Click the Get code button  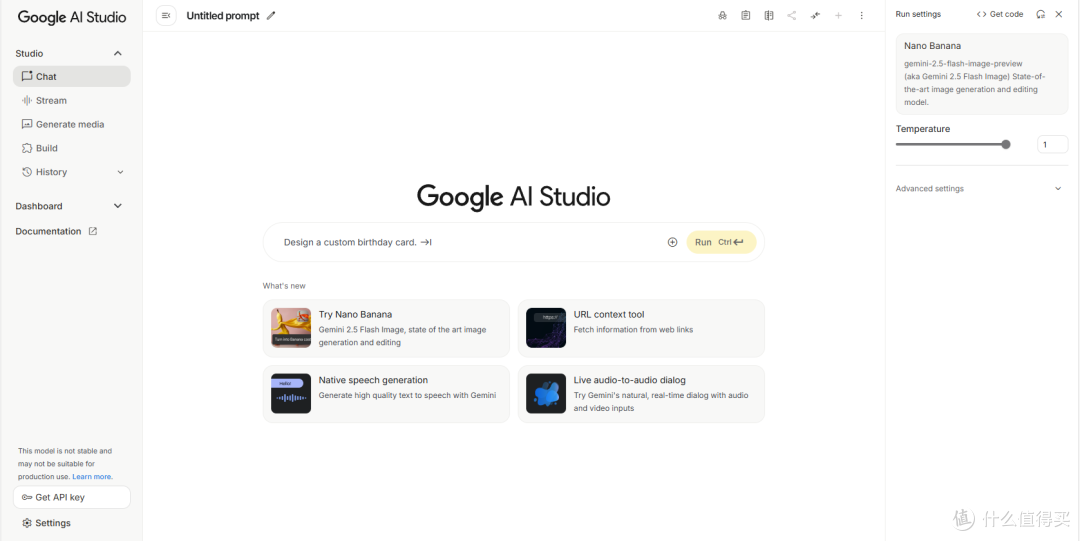1000,14
